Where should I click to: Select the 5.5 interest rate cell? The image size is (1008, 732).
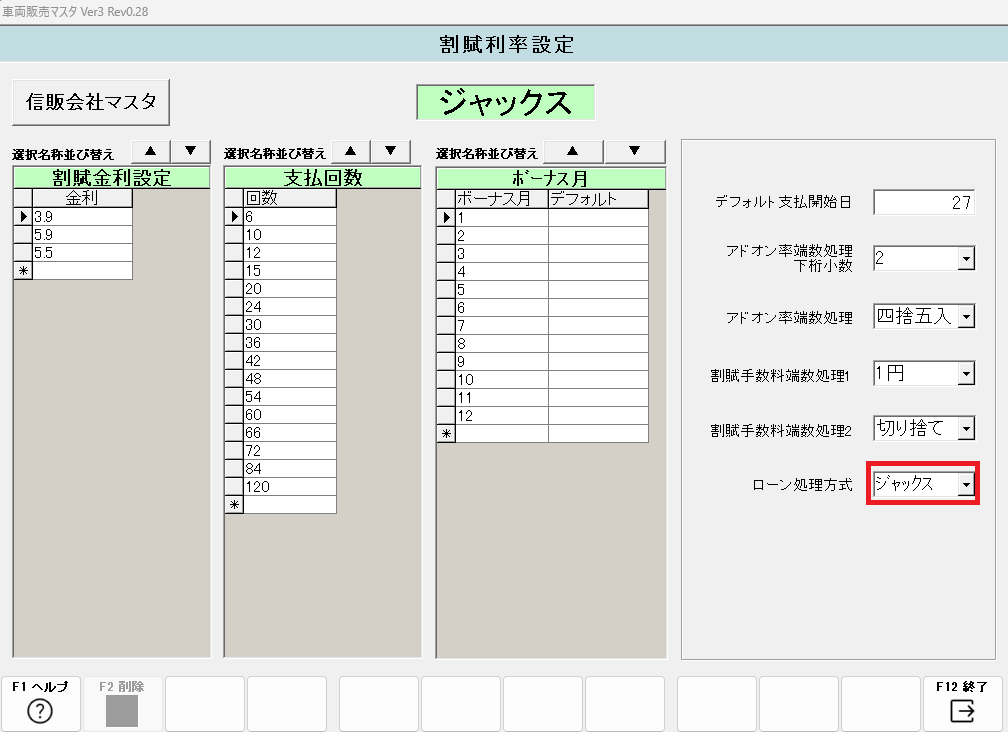(82, 253)
